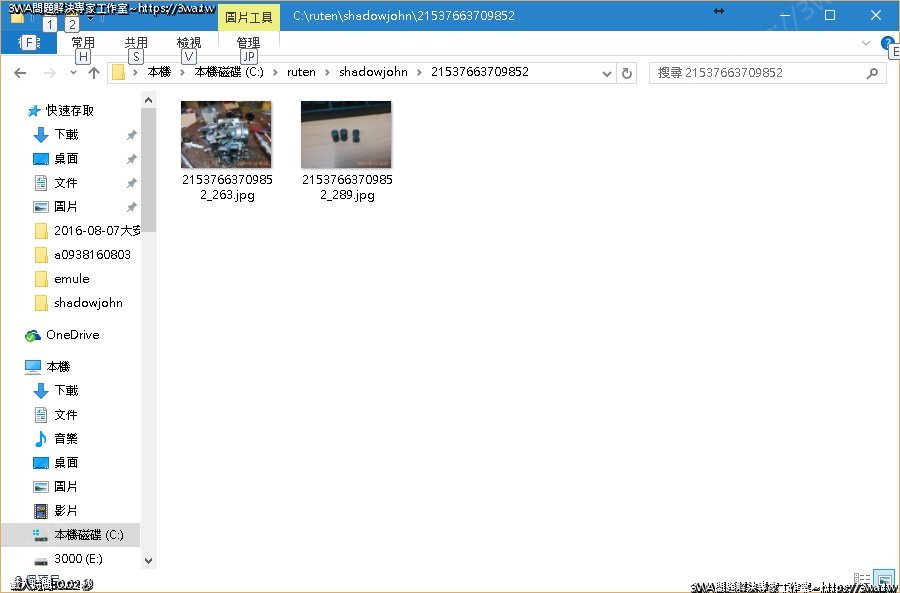The height and width of the screenshot is (593, 900).
Task: Open the 檢視 ribbon tab
Action: point(189,43)
